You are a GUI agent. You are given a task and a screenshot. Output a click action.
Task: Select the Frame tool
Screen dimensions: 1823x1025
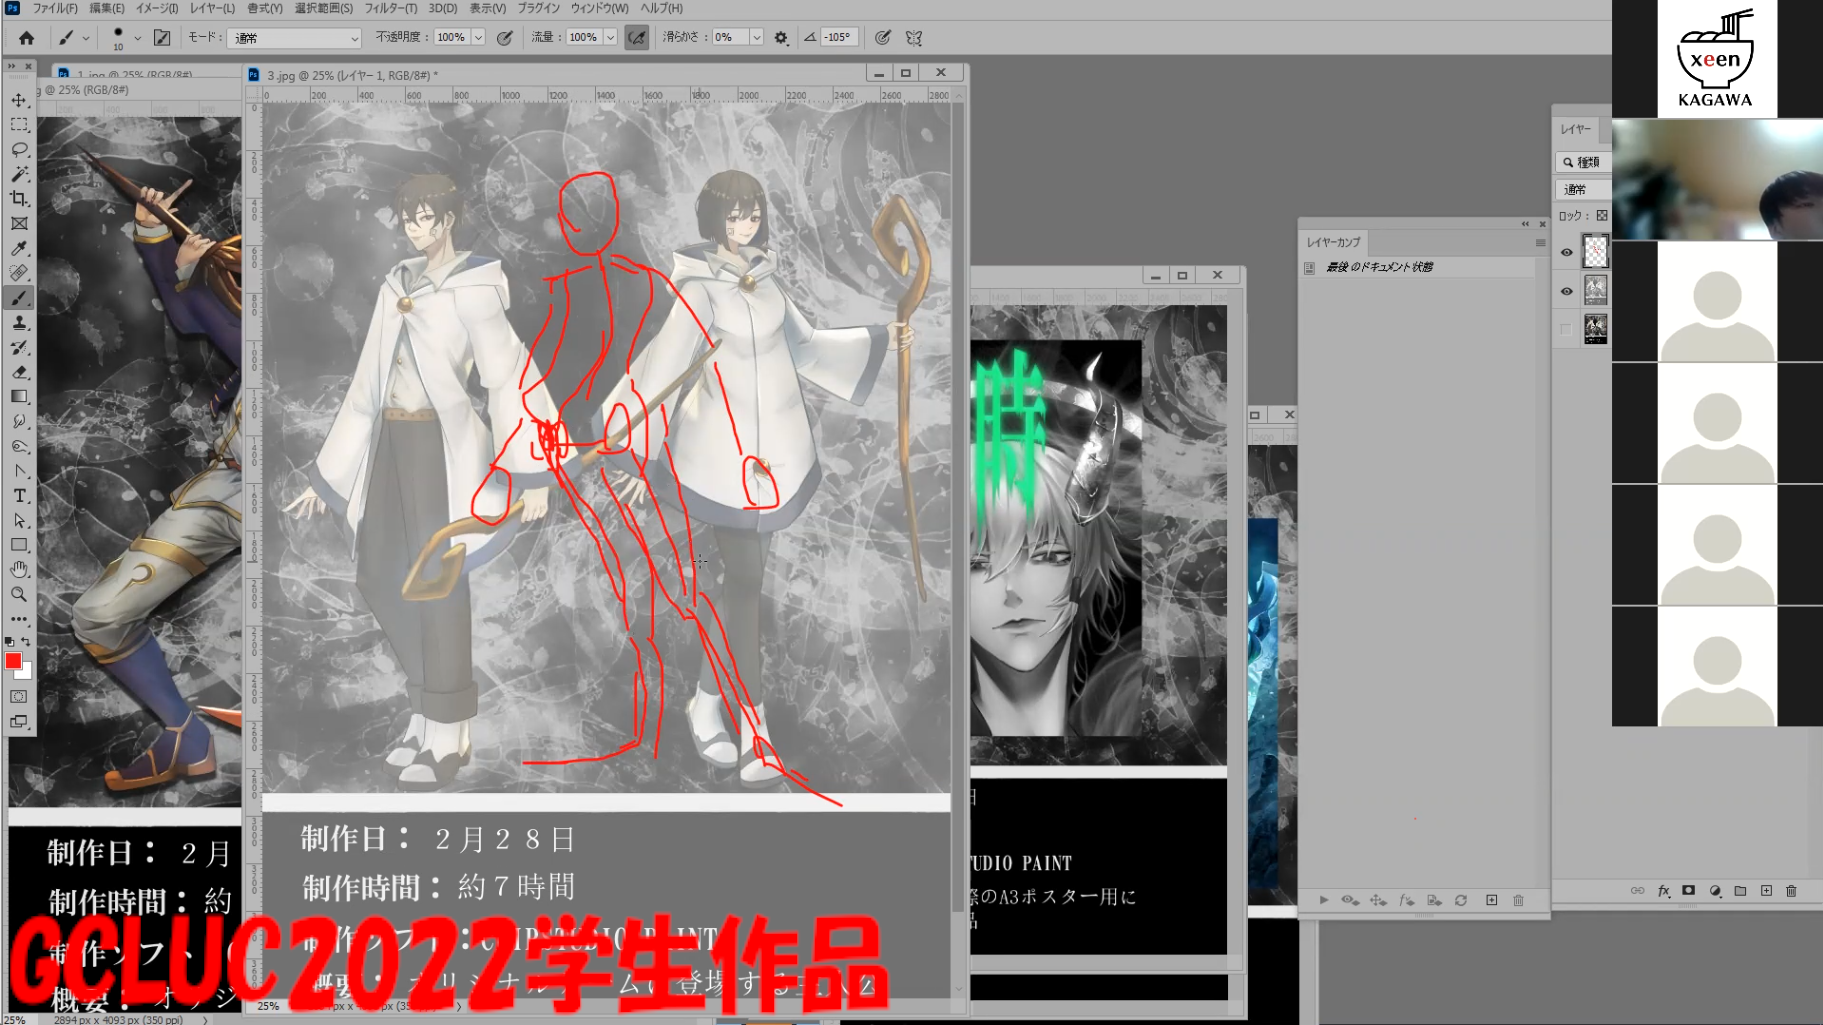click(x=19, y=224)
